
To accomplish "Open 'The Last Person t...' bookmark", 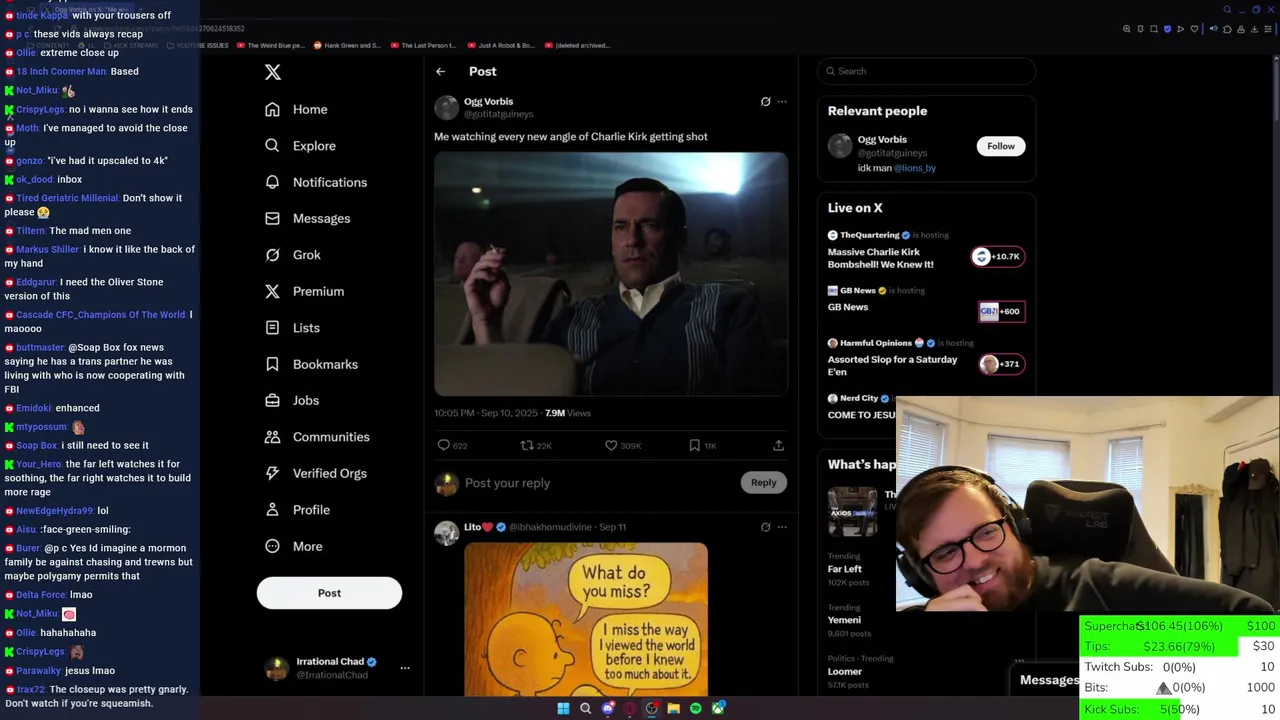I will (424, 45).
